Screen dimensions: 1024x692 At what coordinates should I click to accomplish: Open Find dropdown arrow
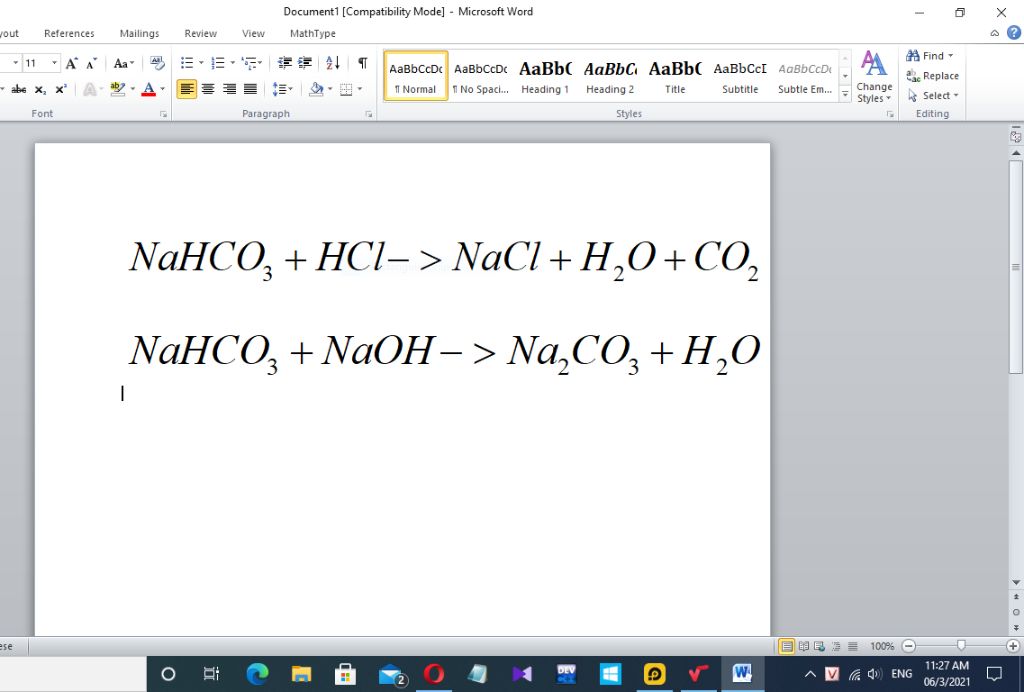pos(951,55)
